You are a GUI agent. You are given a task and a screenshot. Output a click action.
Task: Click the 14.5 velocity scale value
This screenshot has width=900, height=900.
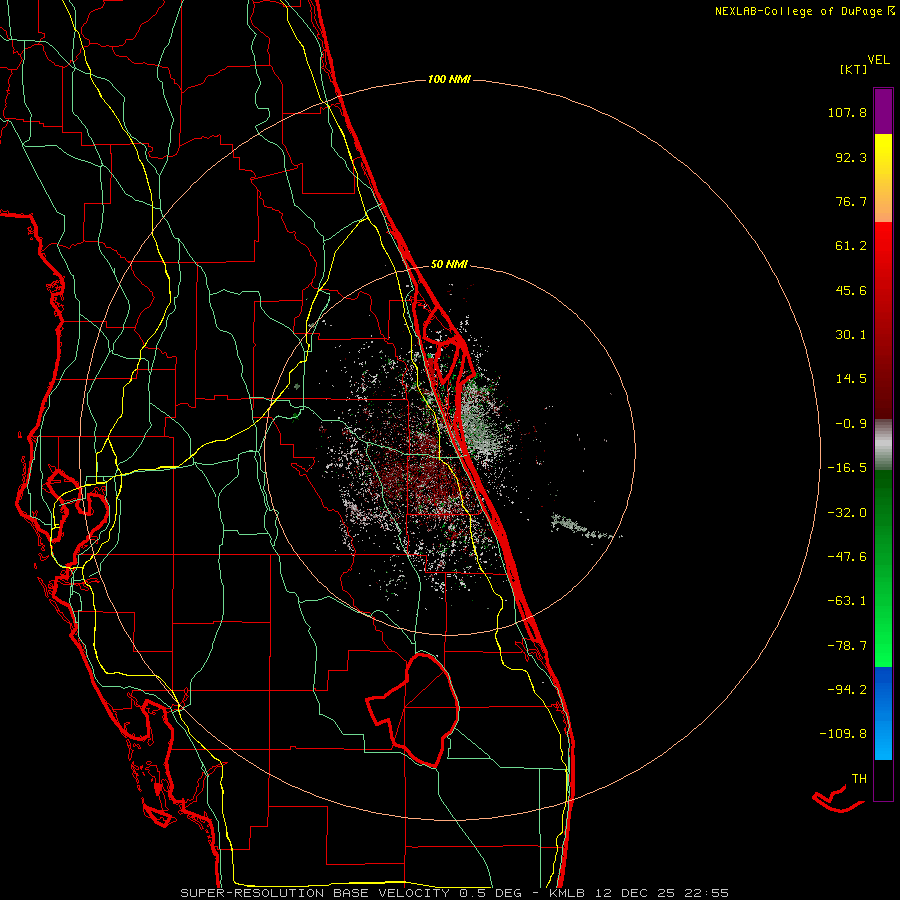851,379
